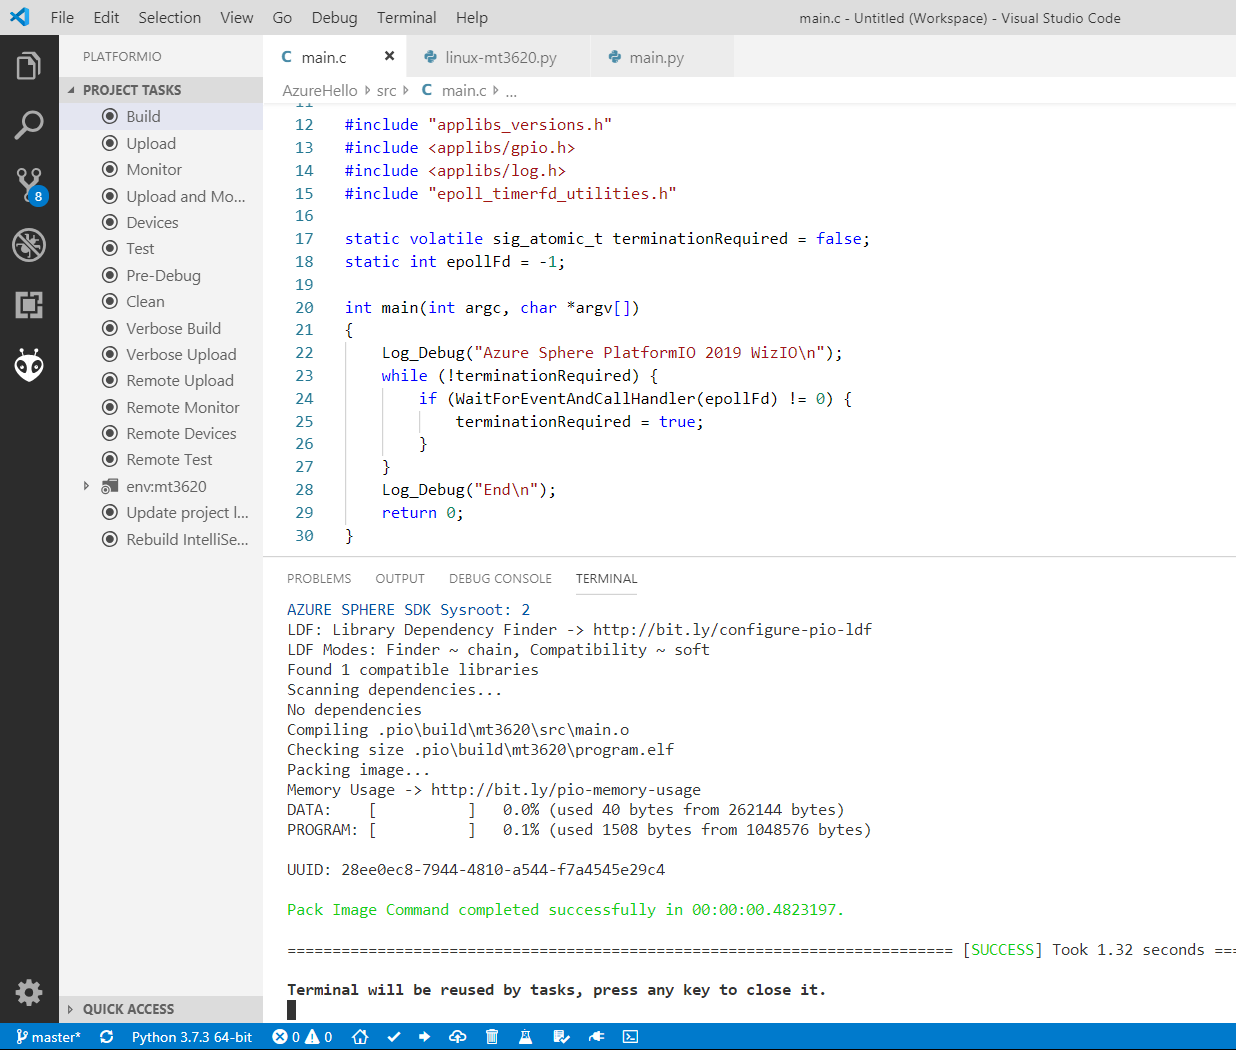Image resolution: width=1236 pixels, height=1050 pixels.
Task: Click PlatformIO Test flask icon
Action: pyautogui.click(x=525, y=1037)
